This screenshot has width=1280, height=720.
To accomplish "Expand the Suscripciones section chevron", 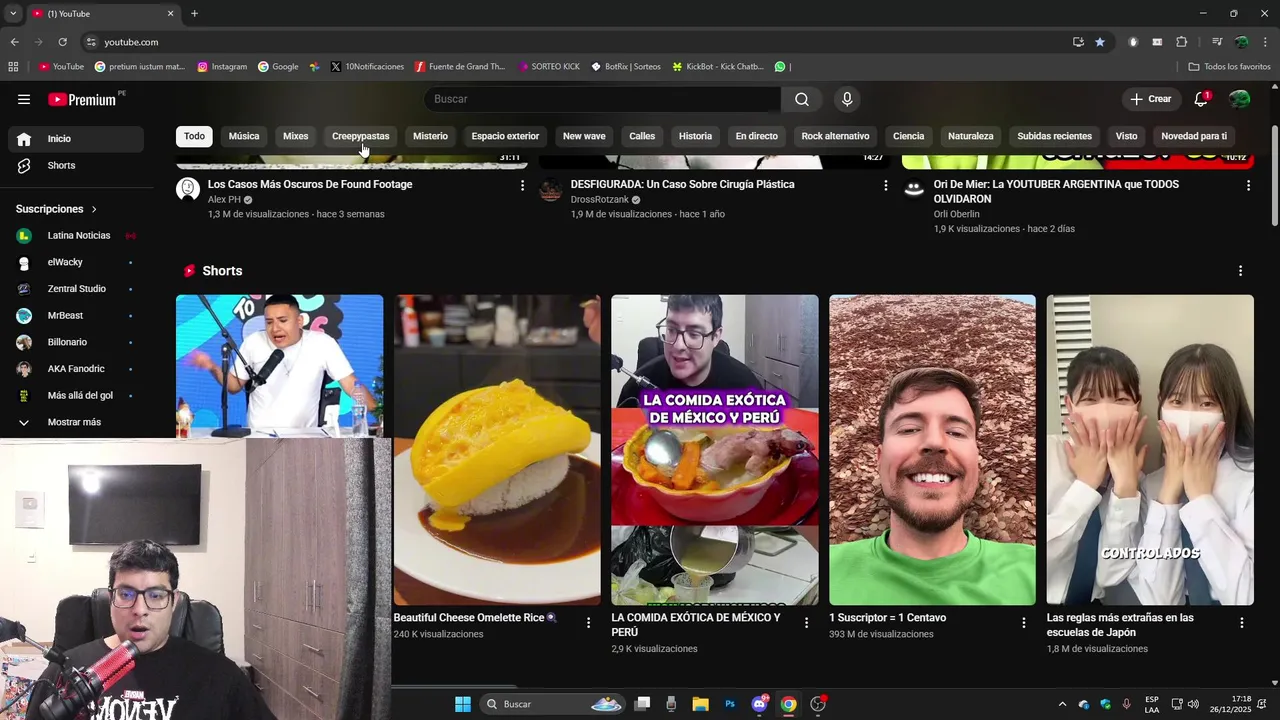I will tap(94, 209).
